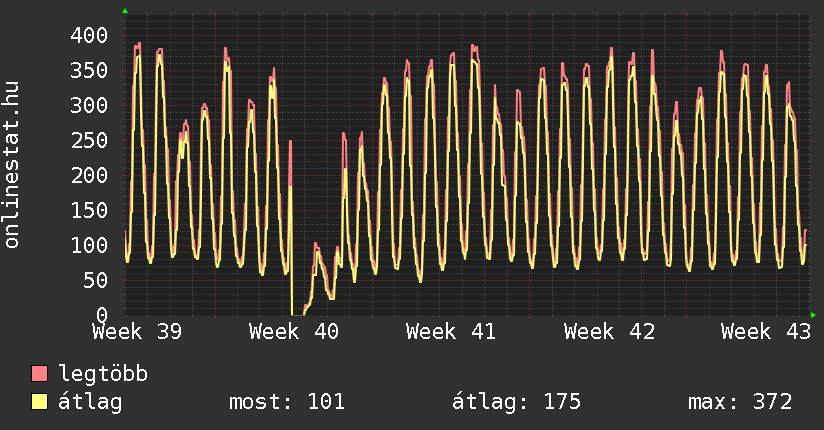
Task: Click the "max: 372" statistic
Action: (x=740, y=403)
